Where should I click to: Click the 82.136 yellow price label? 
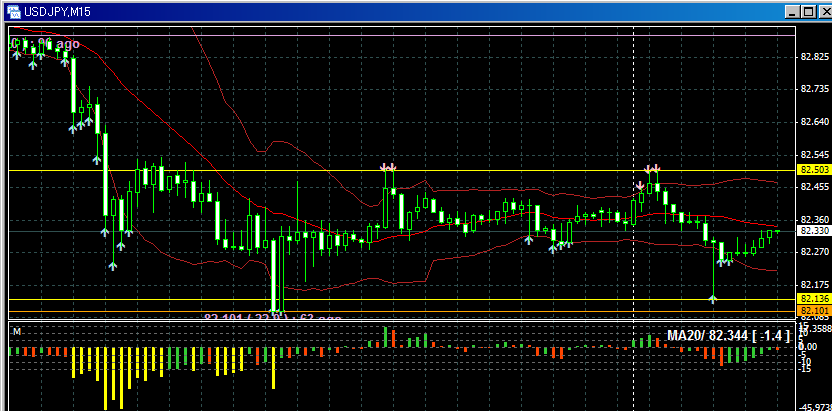811,298
